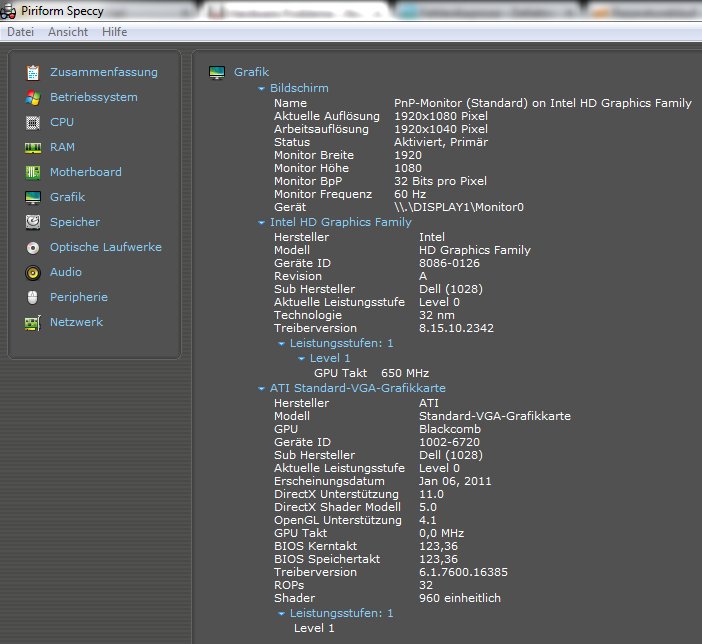Viewport: 702px width, 644px height.
Task: Click the 32 Bits pro Pixel value
Action: (440, 181)
